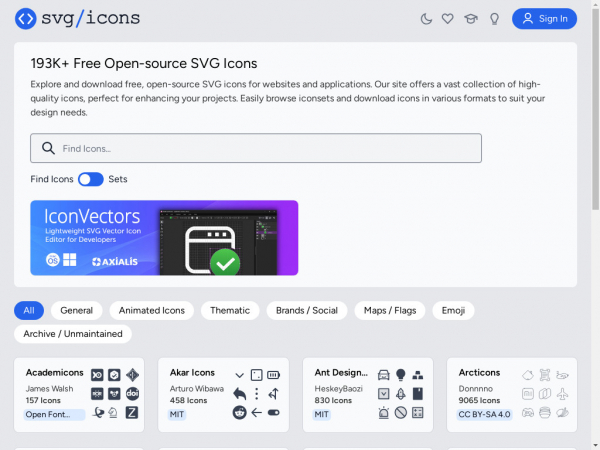The width and height of the screenshot is (600, 450).
Task: Select the All category filter
Action: pos(29,310)
